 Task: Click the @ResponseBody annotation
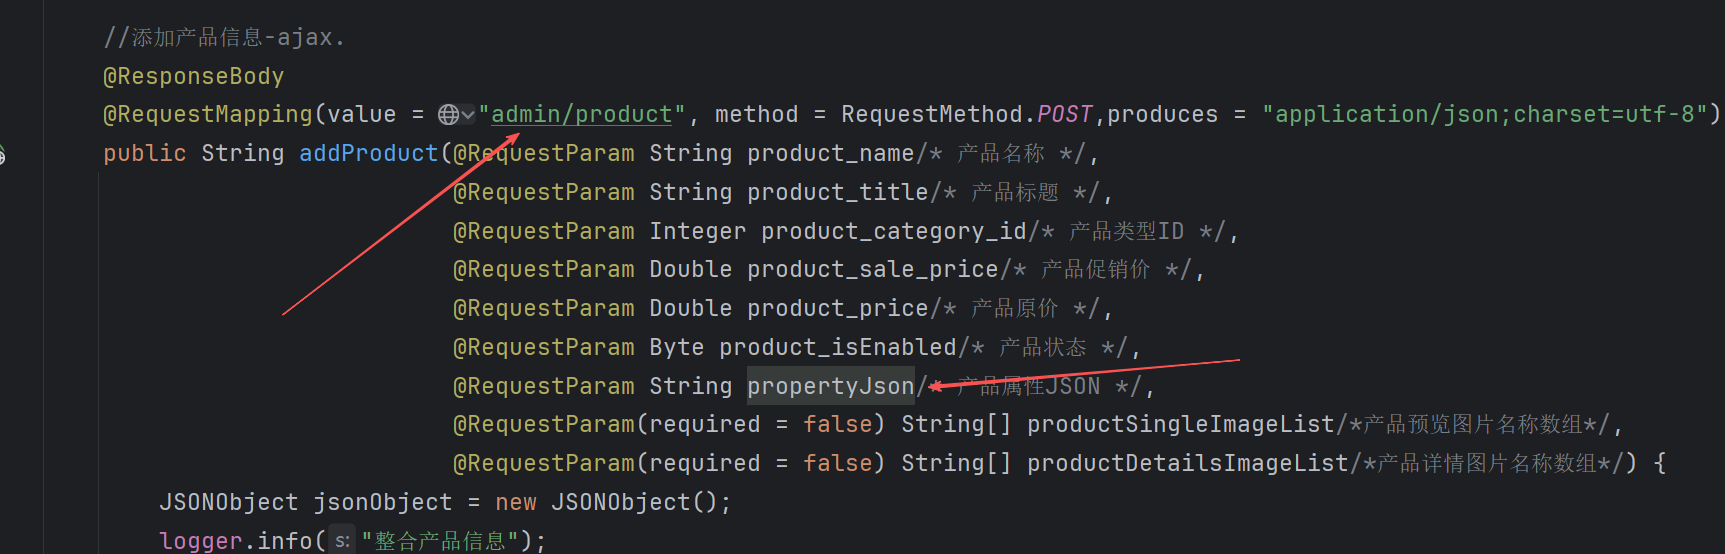point(193,77)
